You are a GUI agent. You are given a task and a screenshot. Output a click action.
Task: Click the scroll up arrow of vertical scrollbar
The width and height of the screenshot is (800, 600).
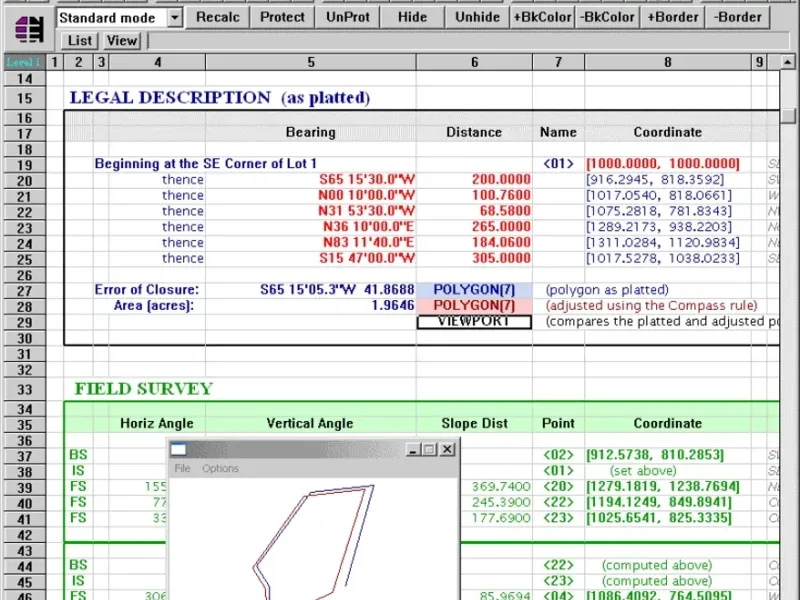pos(788,62)
